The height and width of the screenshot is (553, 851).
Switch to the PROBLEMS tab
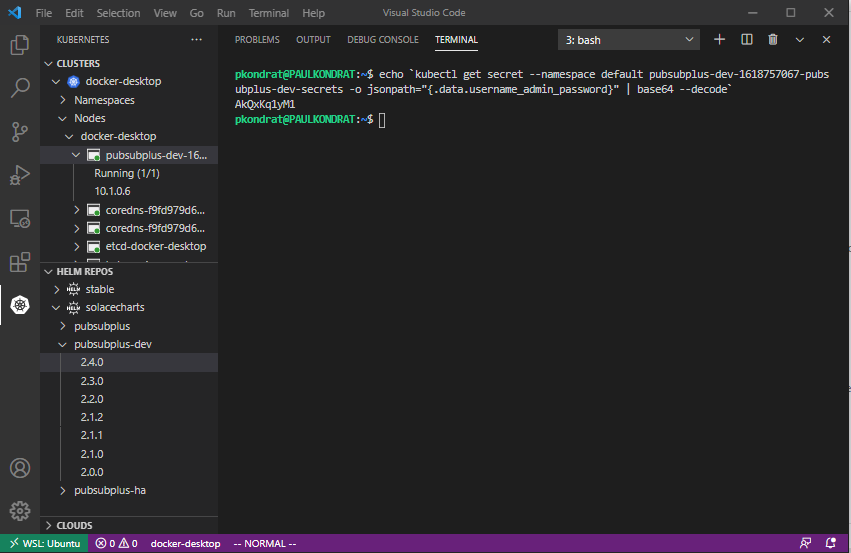click(257, 40)
